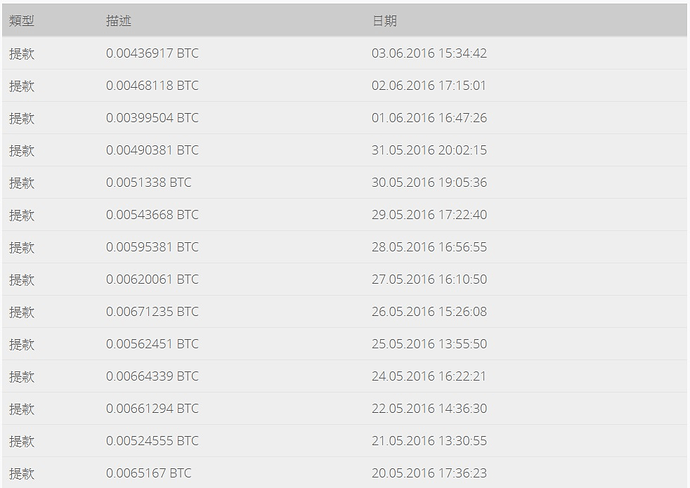Click the date 20.05.2016 17:36:23
The height and width of the screenshot is (488, 690).
(429, 473)
